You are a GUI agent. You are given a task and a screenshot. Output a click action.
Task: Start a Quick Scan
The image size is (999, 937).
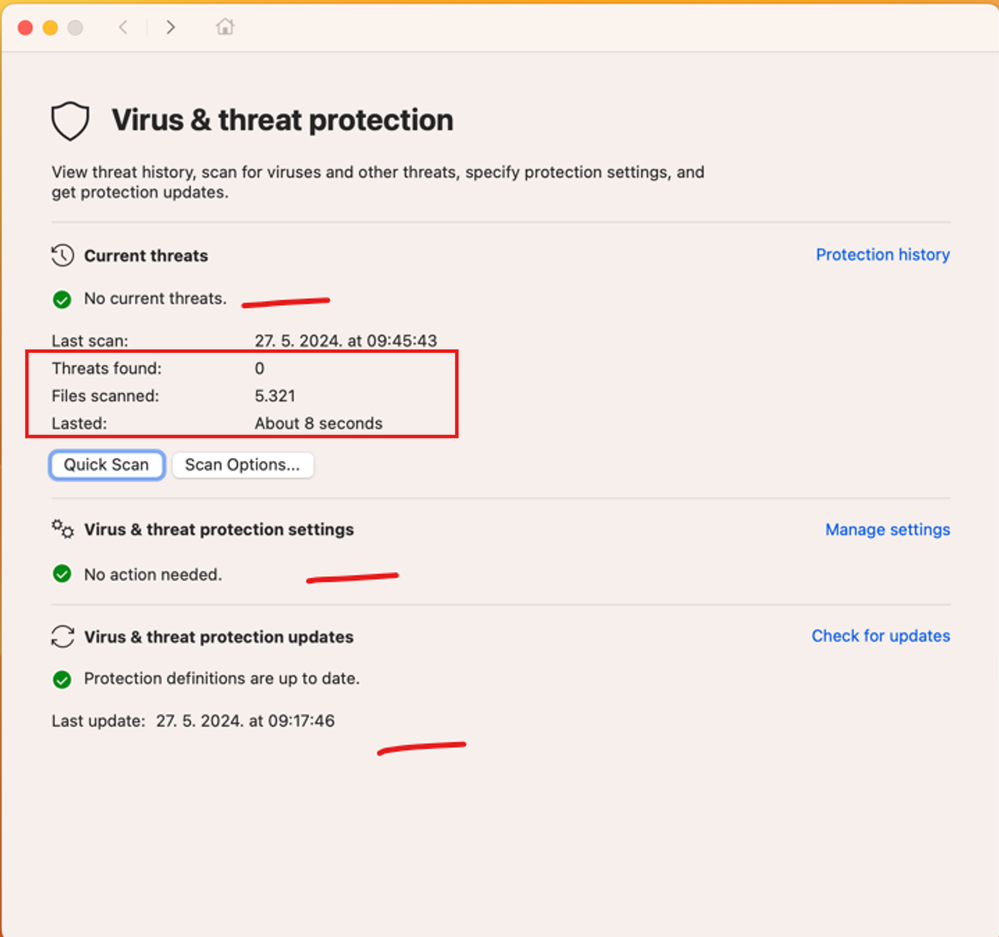[x=106, y=465]
